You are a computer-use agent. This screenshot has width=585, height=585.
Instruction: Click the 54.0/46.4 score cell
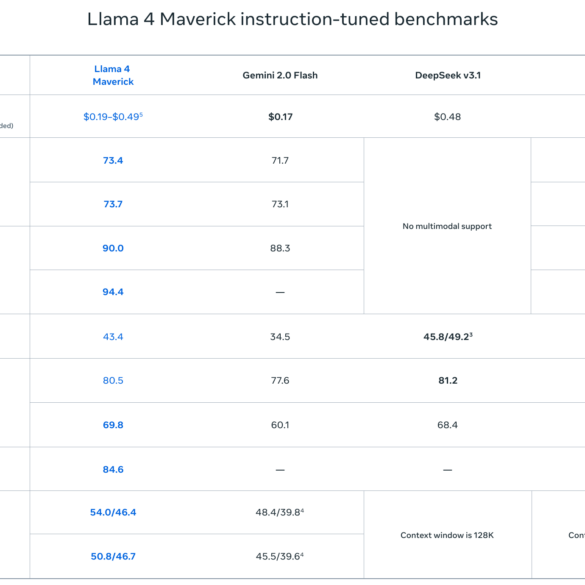(113, 512)
